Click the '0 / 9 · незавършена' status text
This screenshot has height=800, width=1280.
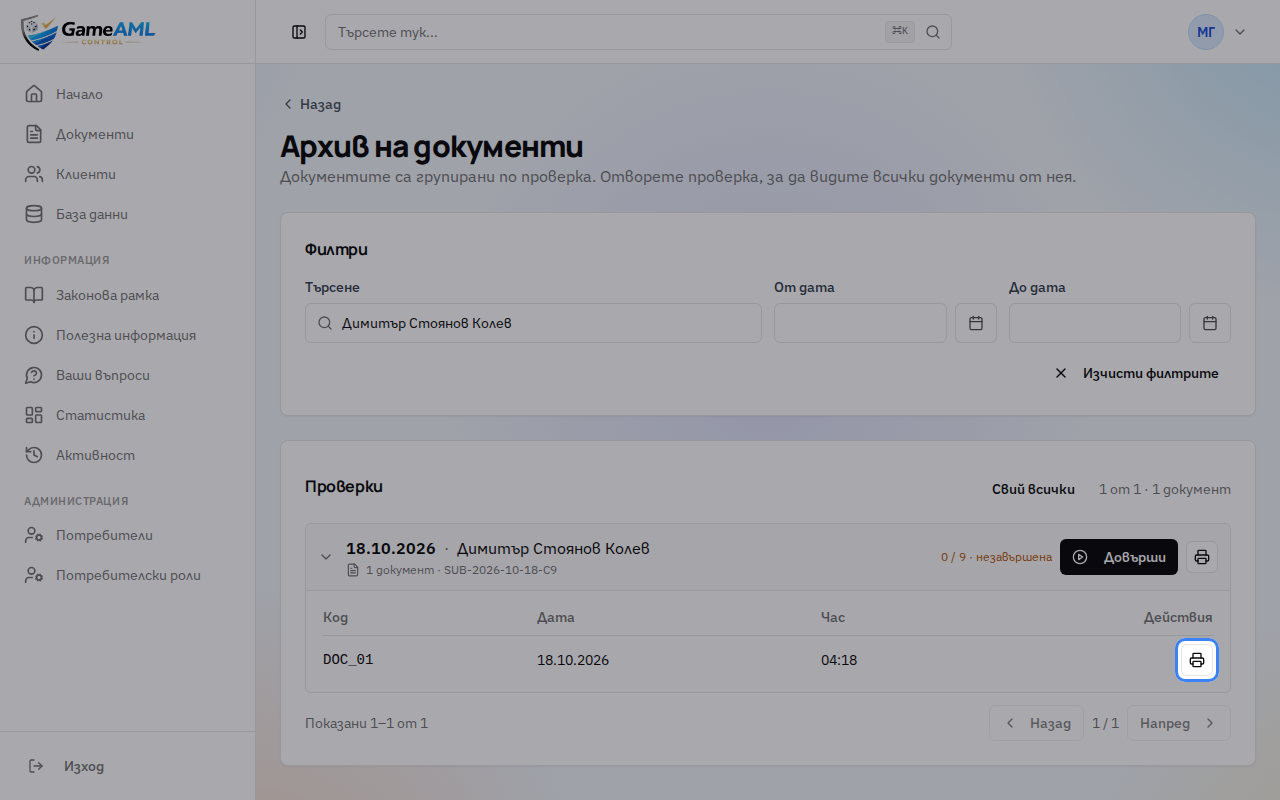[996, 557]
